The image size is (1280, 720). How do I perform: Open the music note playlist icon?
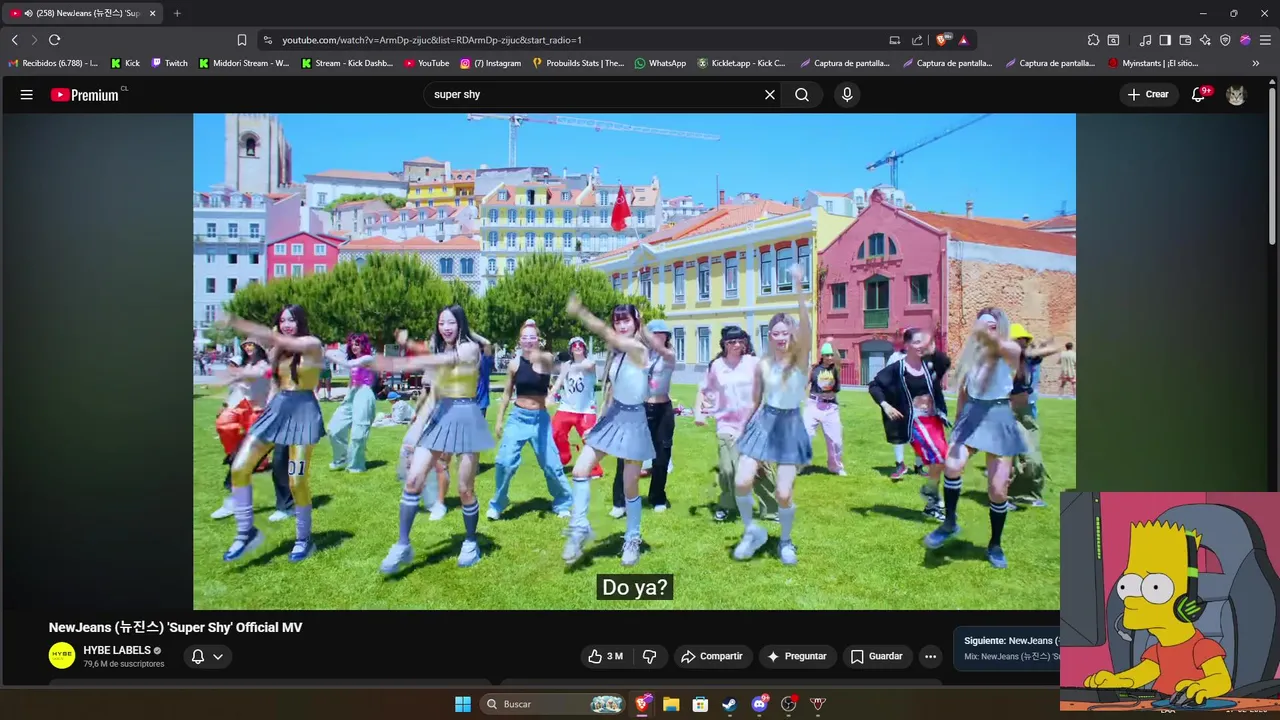[x=1145, y=40]
